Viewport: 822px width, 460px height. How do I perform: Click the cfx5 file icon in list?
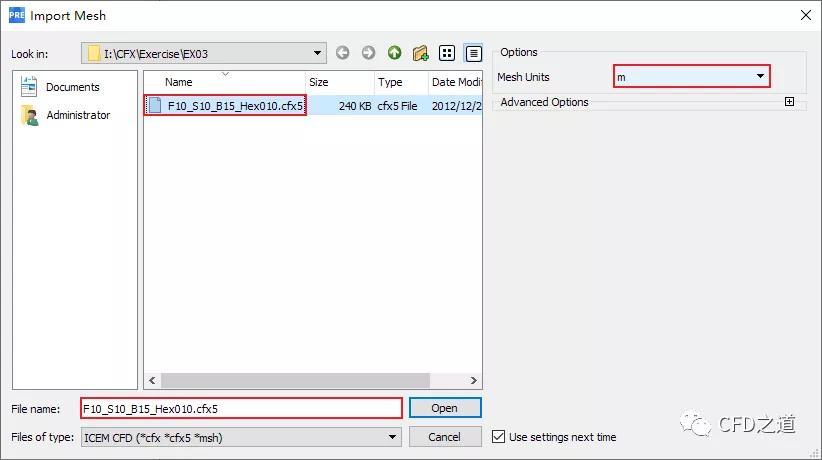pos(155,105)
